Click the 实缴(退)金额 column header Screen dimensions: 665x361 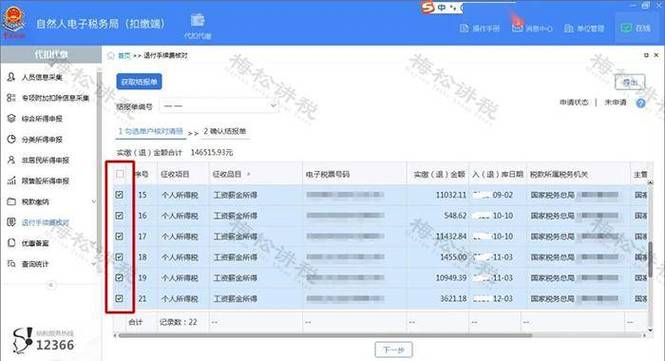439,174
